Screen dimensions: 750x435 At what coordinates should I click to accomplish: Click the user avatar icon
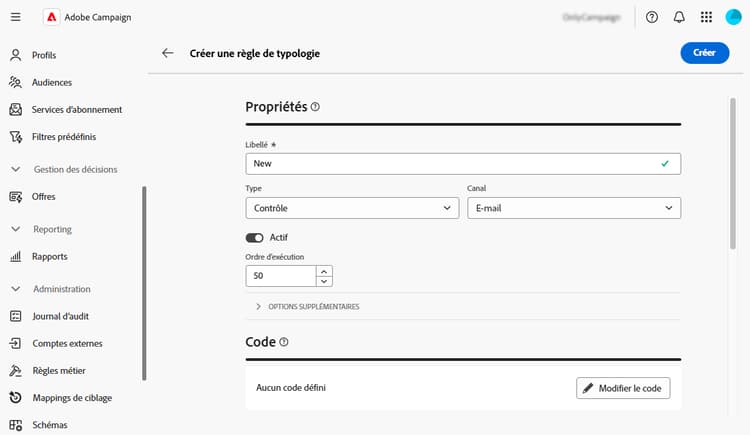733,17
